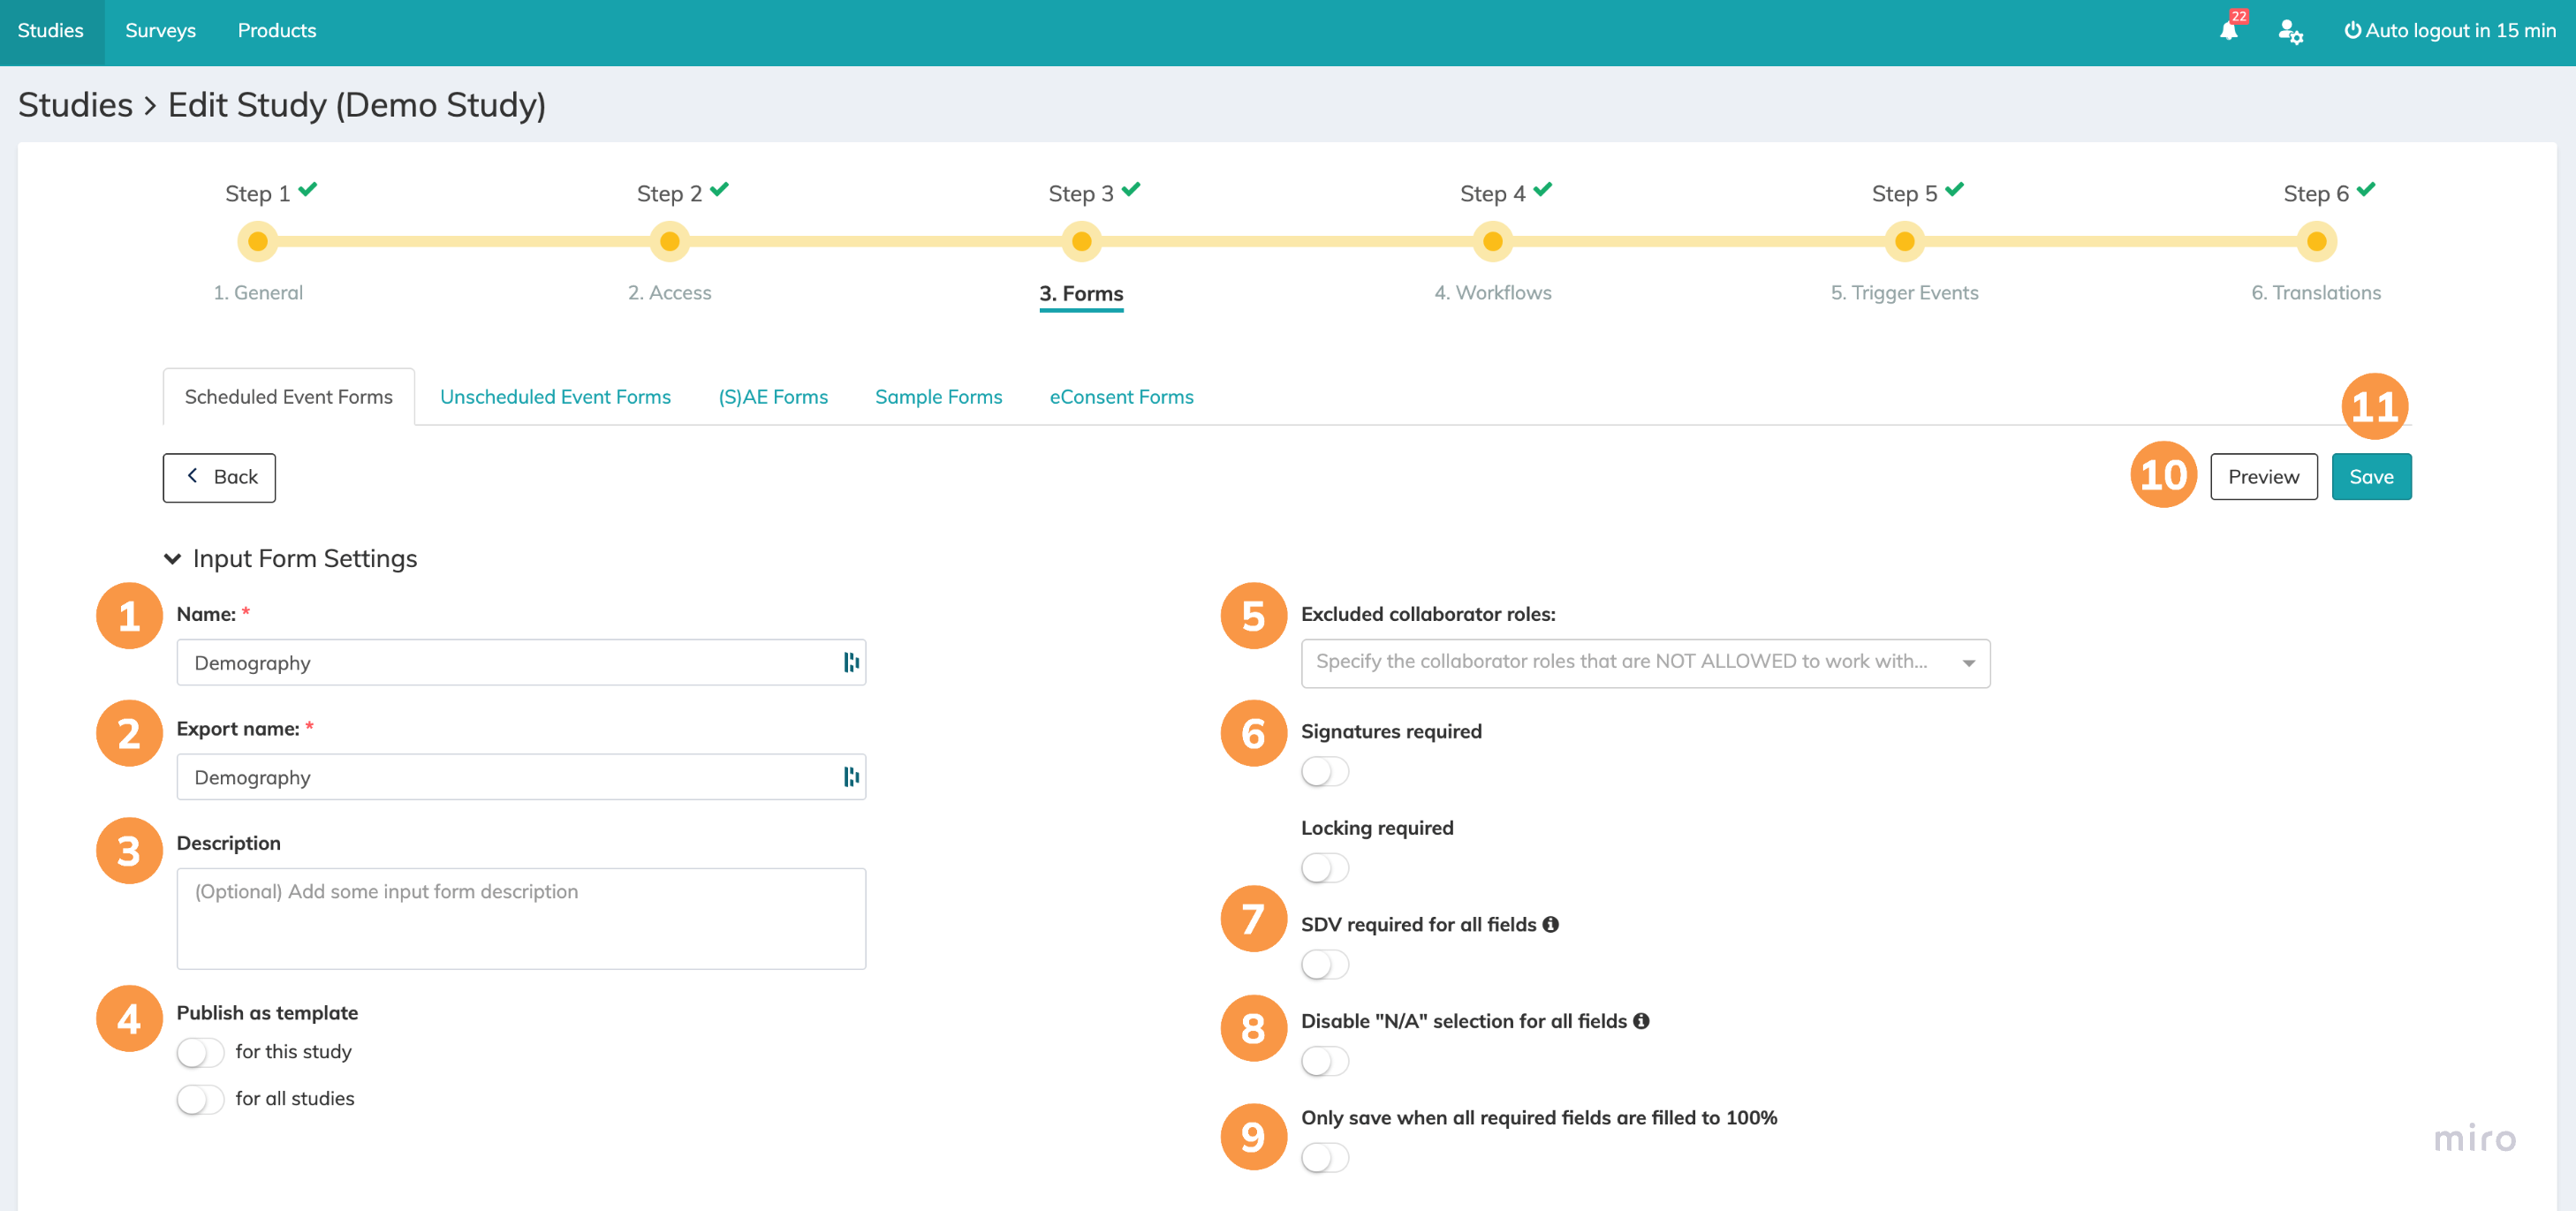Viewport: 2576px width, 1211px height.
Task: Click the Step 1 General circle
Action: pyautogui.click(x=258, y=241)
